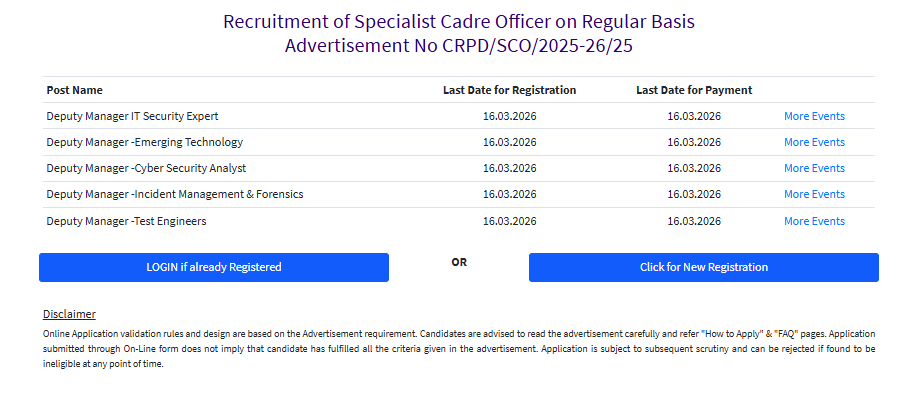This screenshot has width=916, height=404.
Task: Click the Advertisement No CRPD/SCO/2025-26/25 line
Action: click(458, 45)
